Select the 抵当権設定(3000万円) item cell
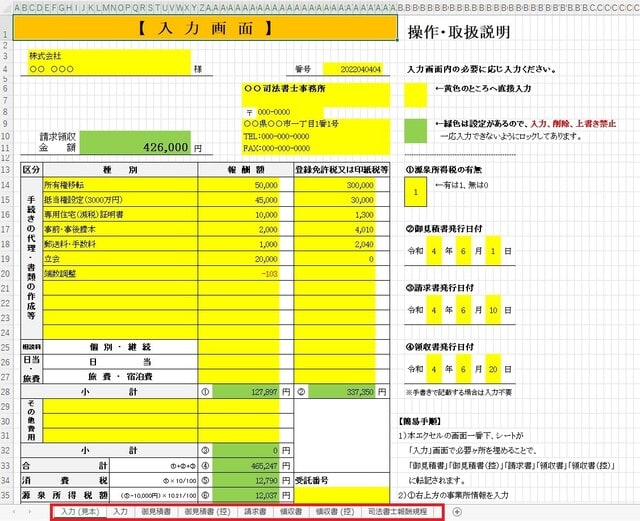 pos(120,200)
